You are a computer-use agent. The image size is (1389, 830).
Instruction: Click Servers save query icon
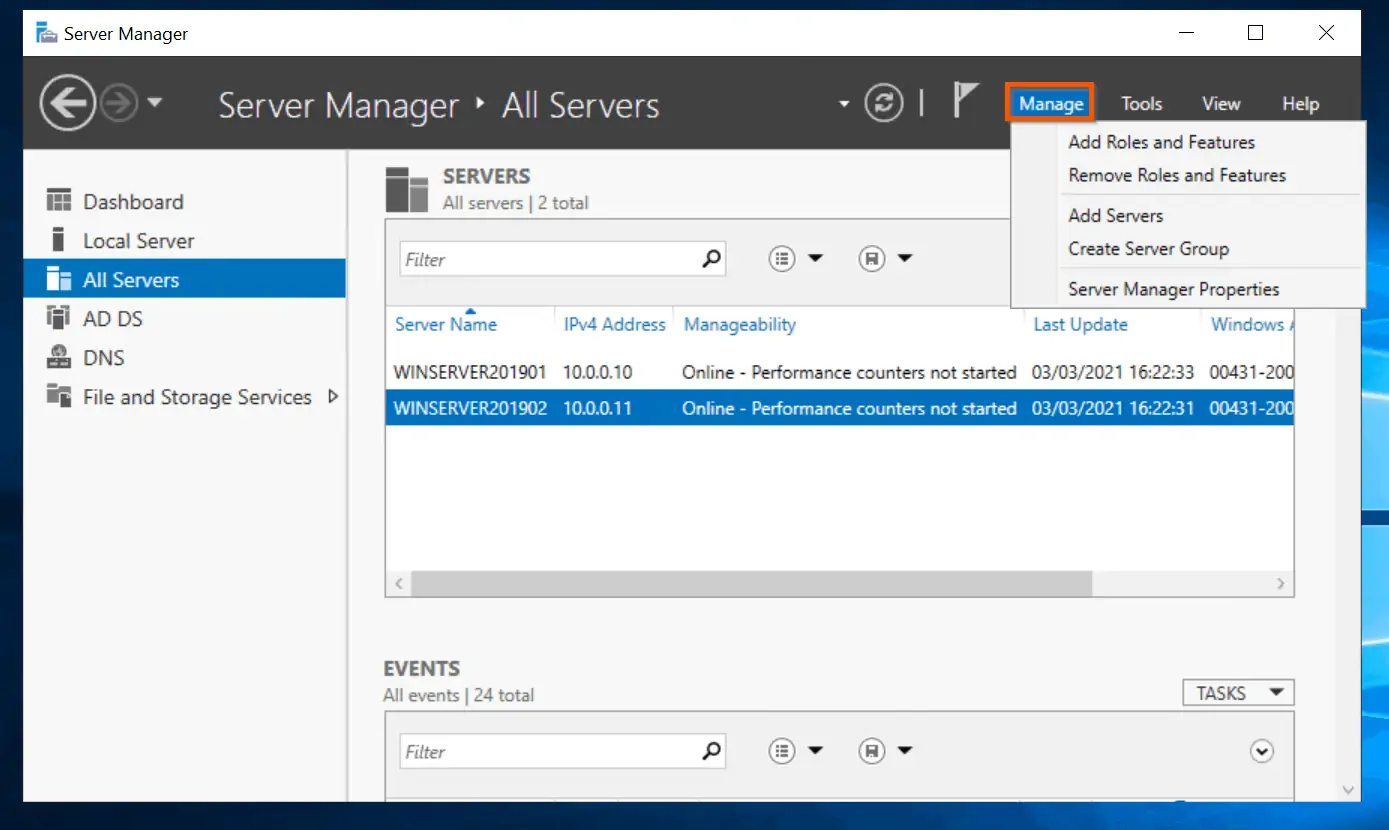pyautogui.click(x=872, y=258)
